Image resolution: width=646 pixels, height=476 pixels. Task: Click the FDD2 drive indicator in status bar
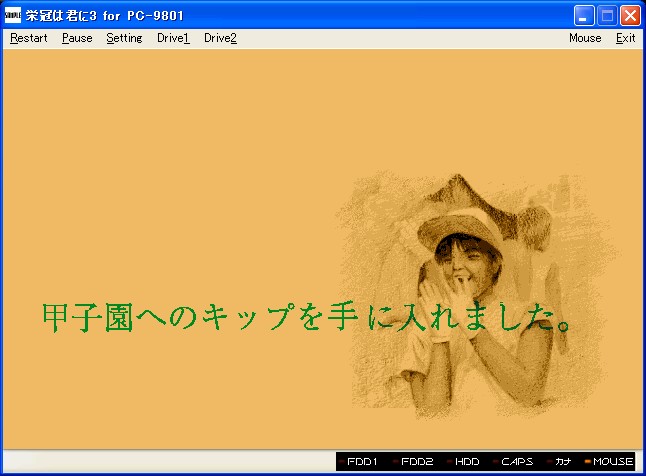click(x=416, y=462)
